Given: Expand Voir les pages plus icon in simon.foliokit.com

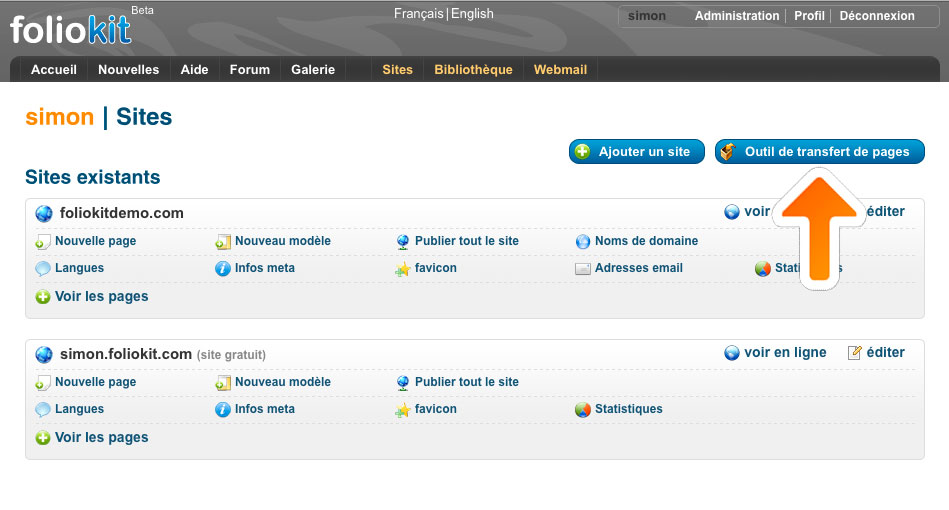Looking at the screenshot, I should click(42, 437).
